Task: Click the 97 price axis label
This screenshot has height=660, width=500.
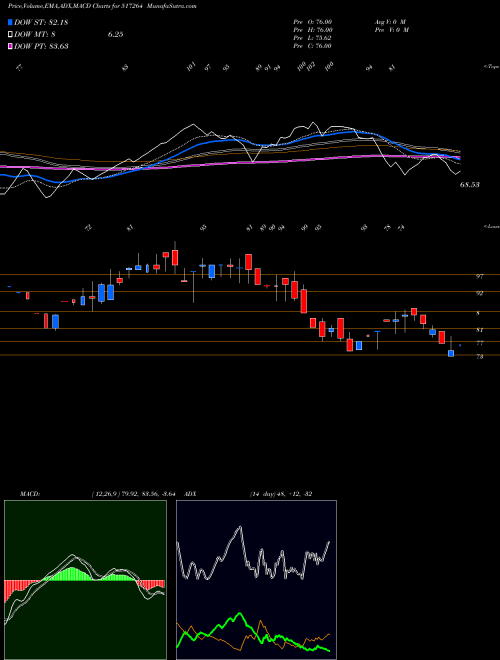Action: click(x=479, y=277)
